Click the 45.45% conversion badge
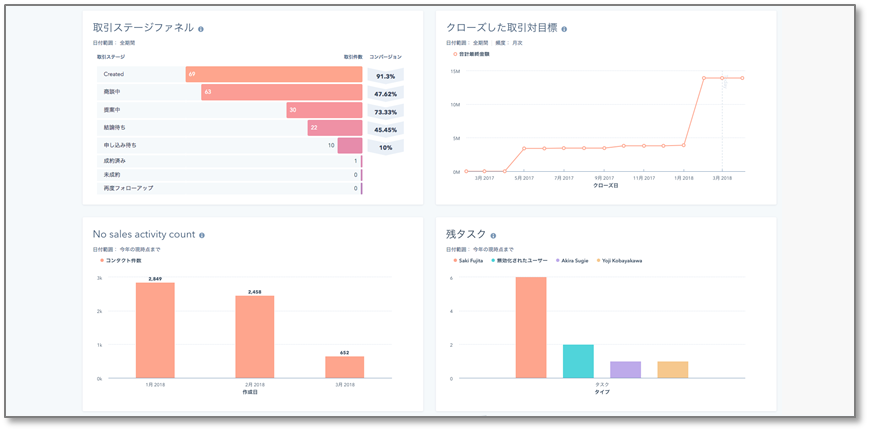This screenshot has height=438, width=869. 385,130
